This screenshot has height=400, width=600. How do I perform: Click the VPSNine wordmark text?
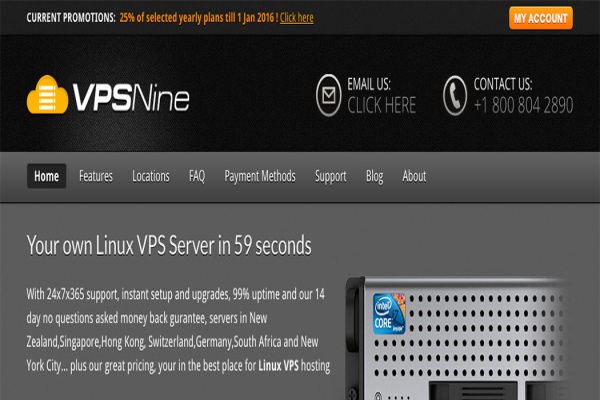point(131,97)
